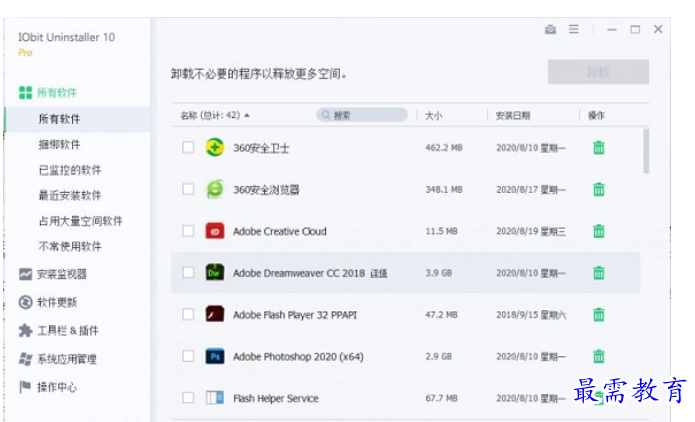The height and width of the screenshot is (422, 695).
Task: Check the Adobe Creative Cloud checkbox
Action: [x=188, y=231]
